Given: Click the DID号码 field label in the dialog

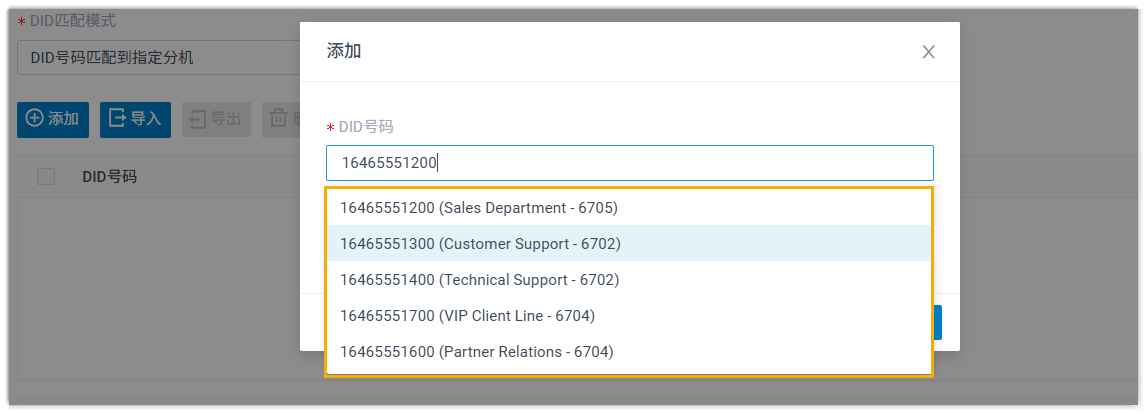Looking at the screenshot, I should point(366,127).
